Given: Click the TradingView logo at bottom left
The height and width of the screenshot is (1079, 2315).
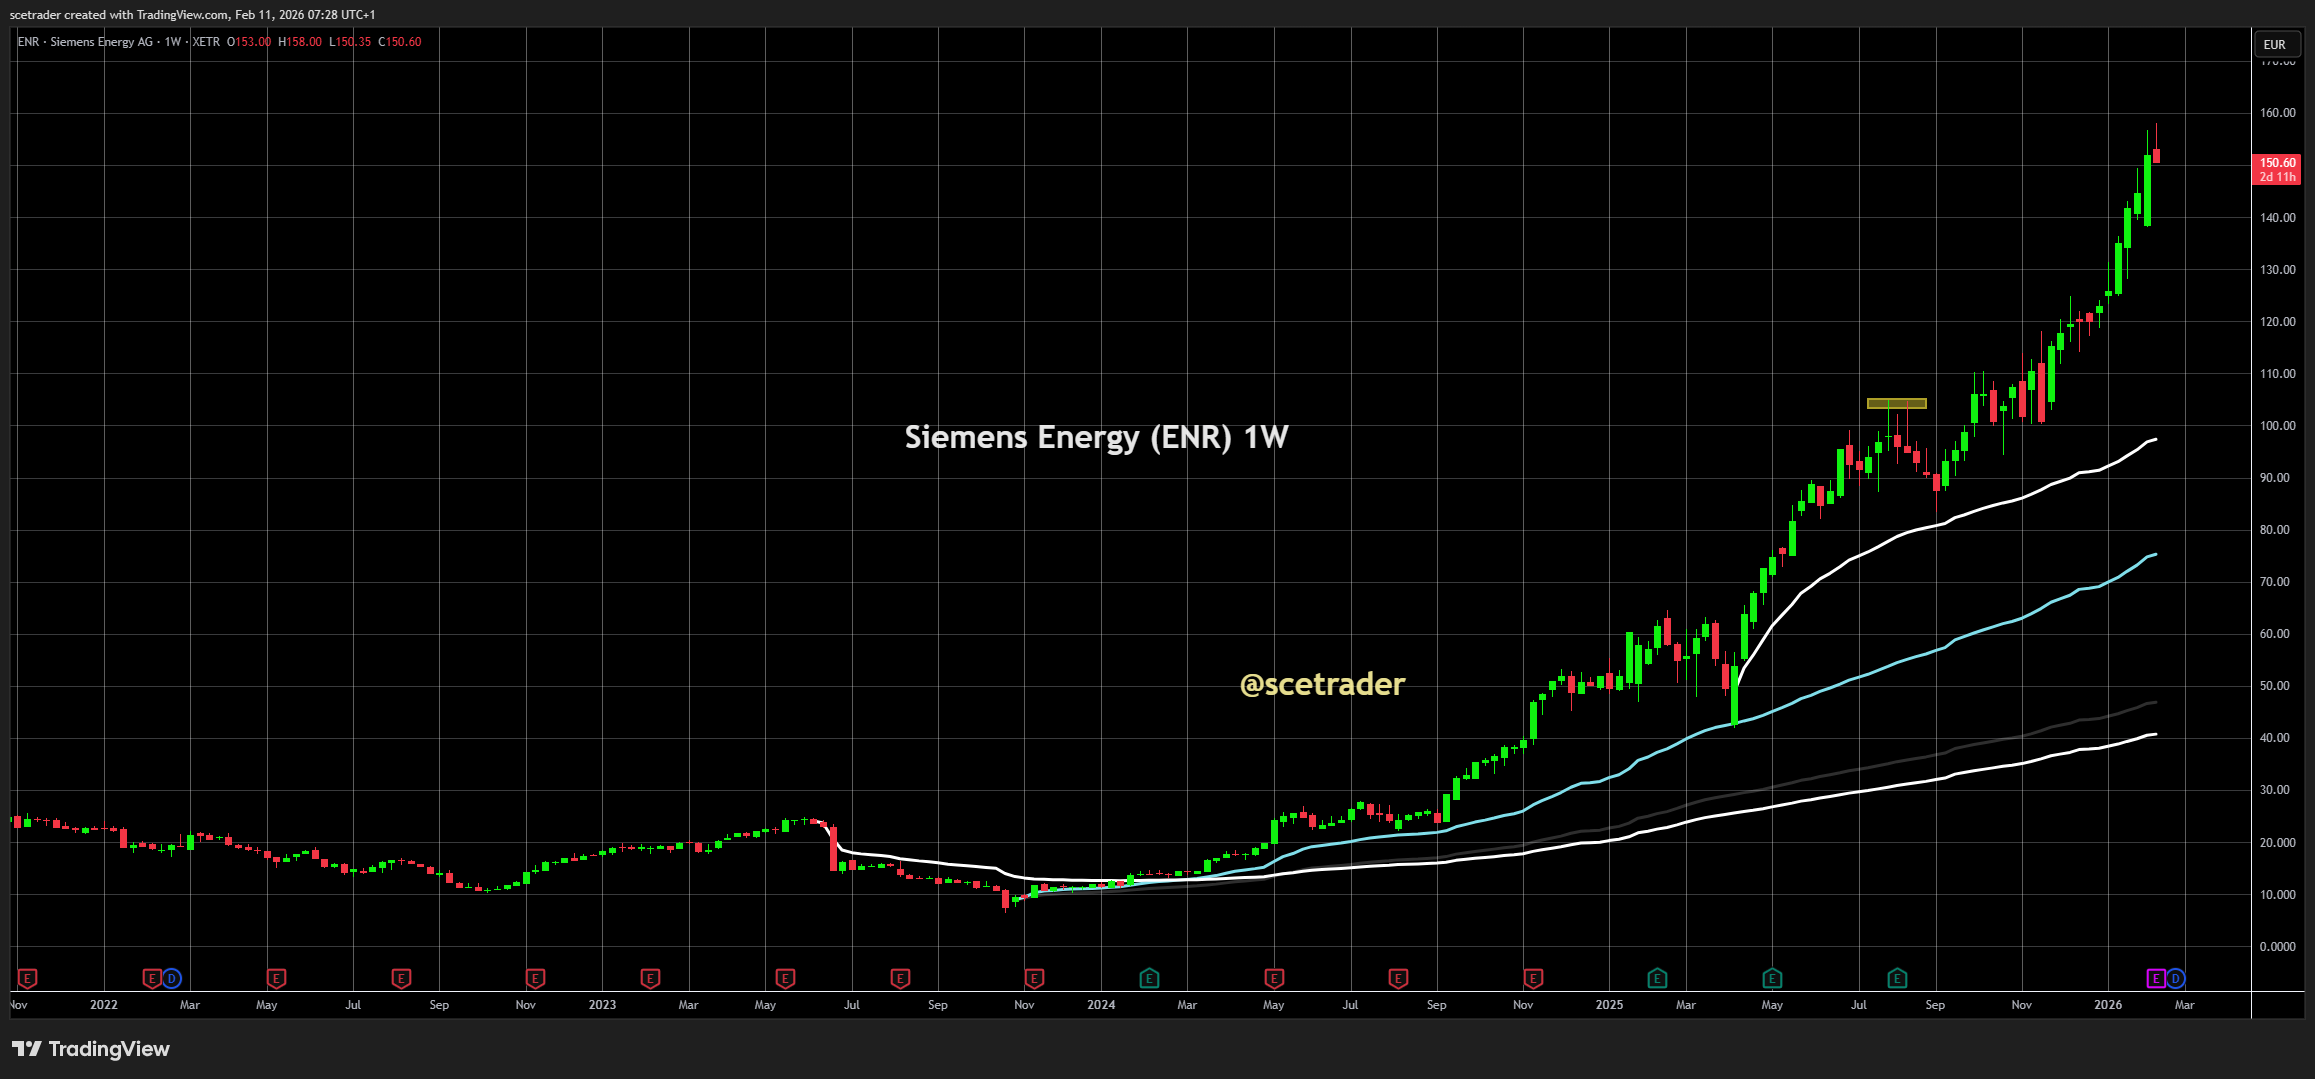Looking at the screenshot, I should (91, 1049).
